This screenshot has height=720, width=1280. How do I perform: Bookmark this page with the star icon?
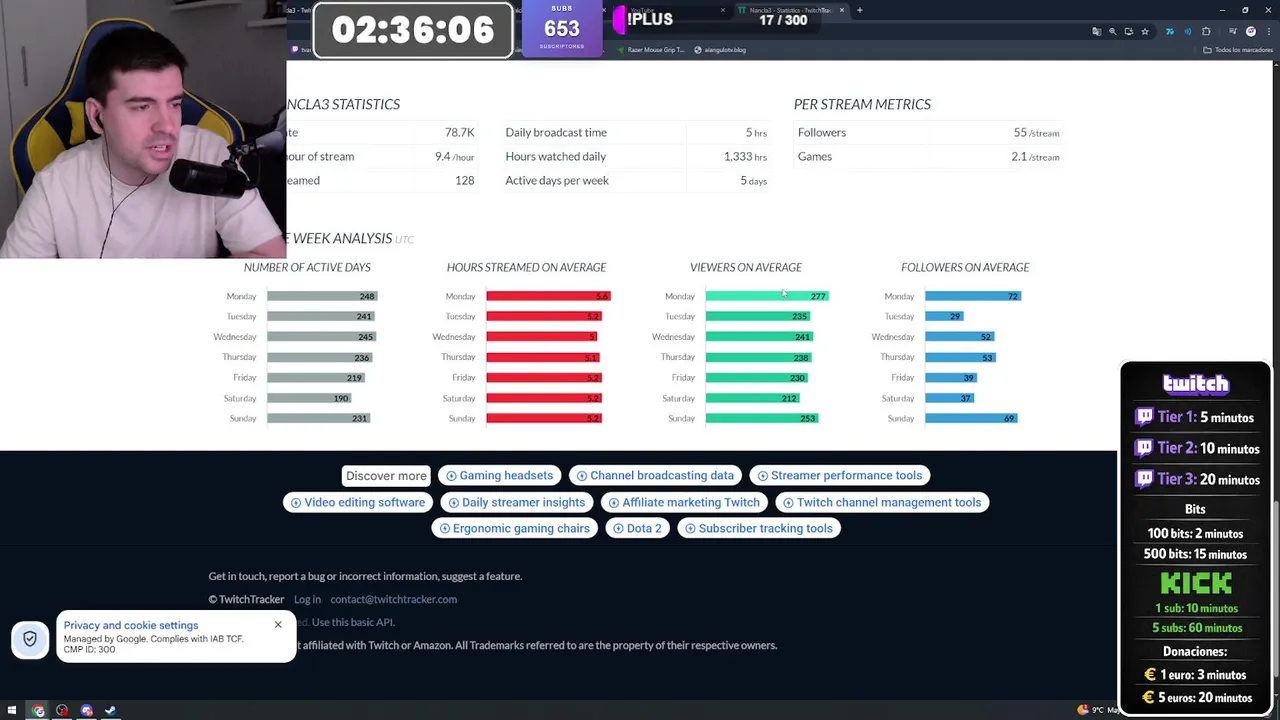pyautogui.click(x=1145, y=31)
